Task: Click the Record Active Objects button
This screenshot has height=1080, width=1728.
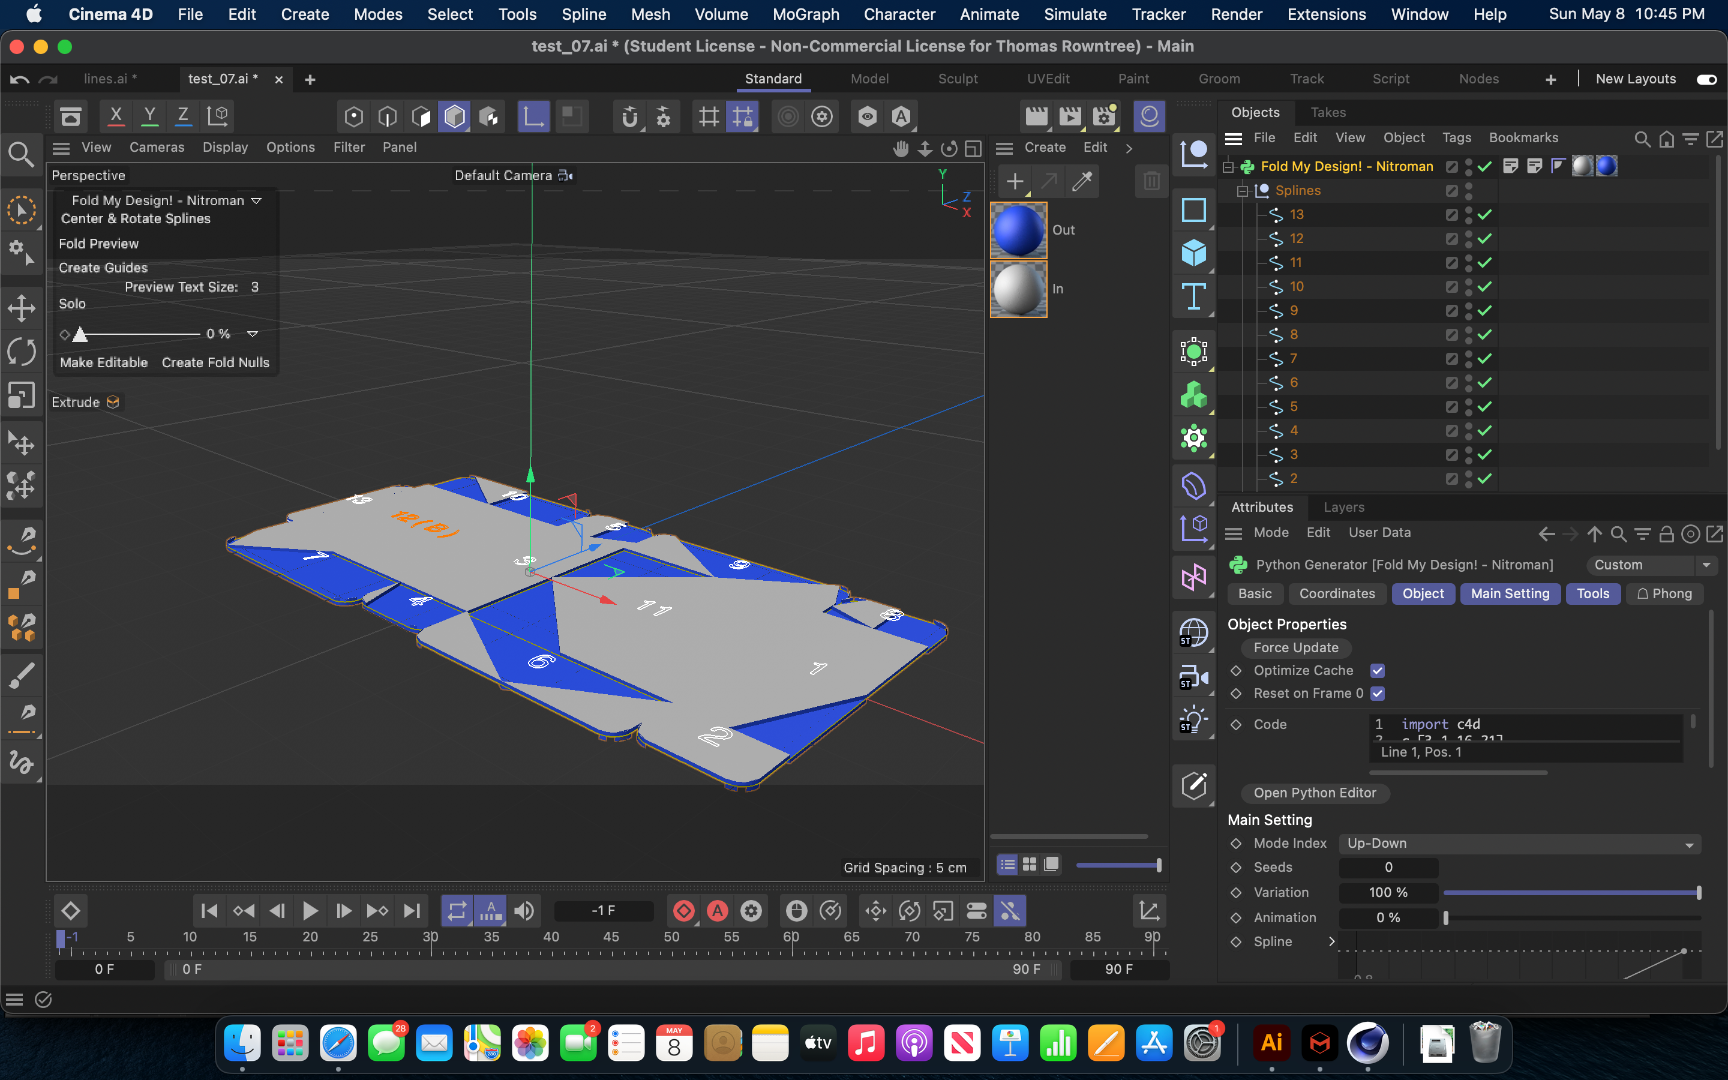Action: (x=684, y=911)
